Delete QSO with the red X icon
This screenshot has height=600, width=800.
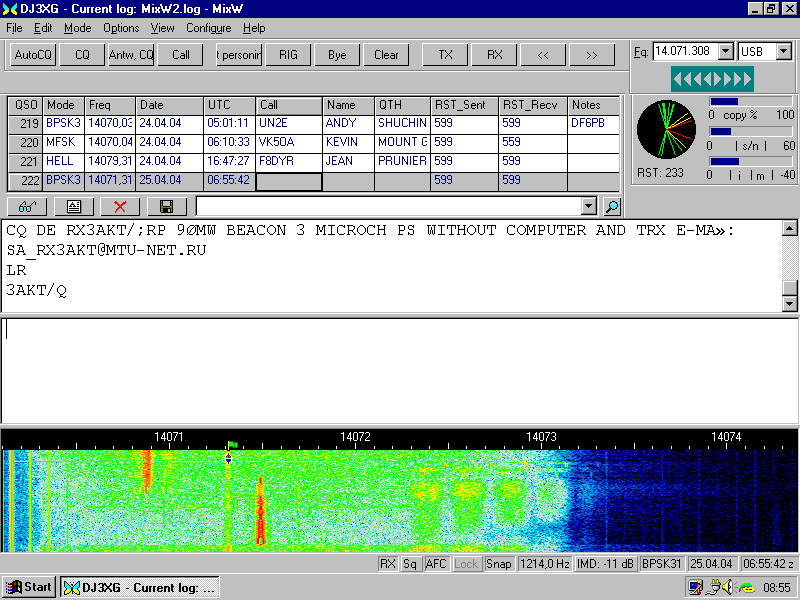pos(120,206)
